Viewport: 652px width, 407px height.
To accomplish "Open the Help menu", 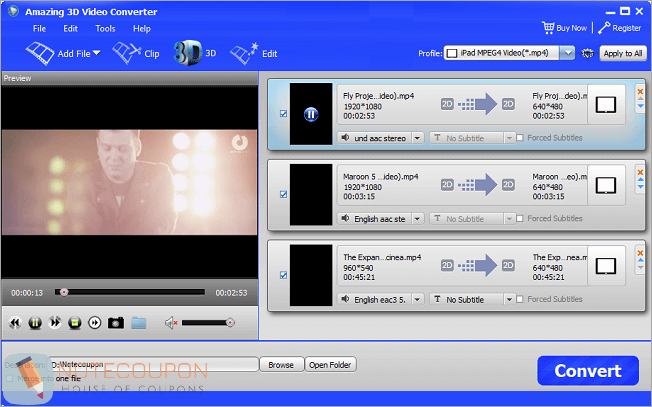I will 142,29.
